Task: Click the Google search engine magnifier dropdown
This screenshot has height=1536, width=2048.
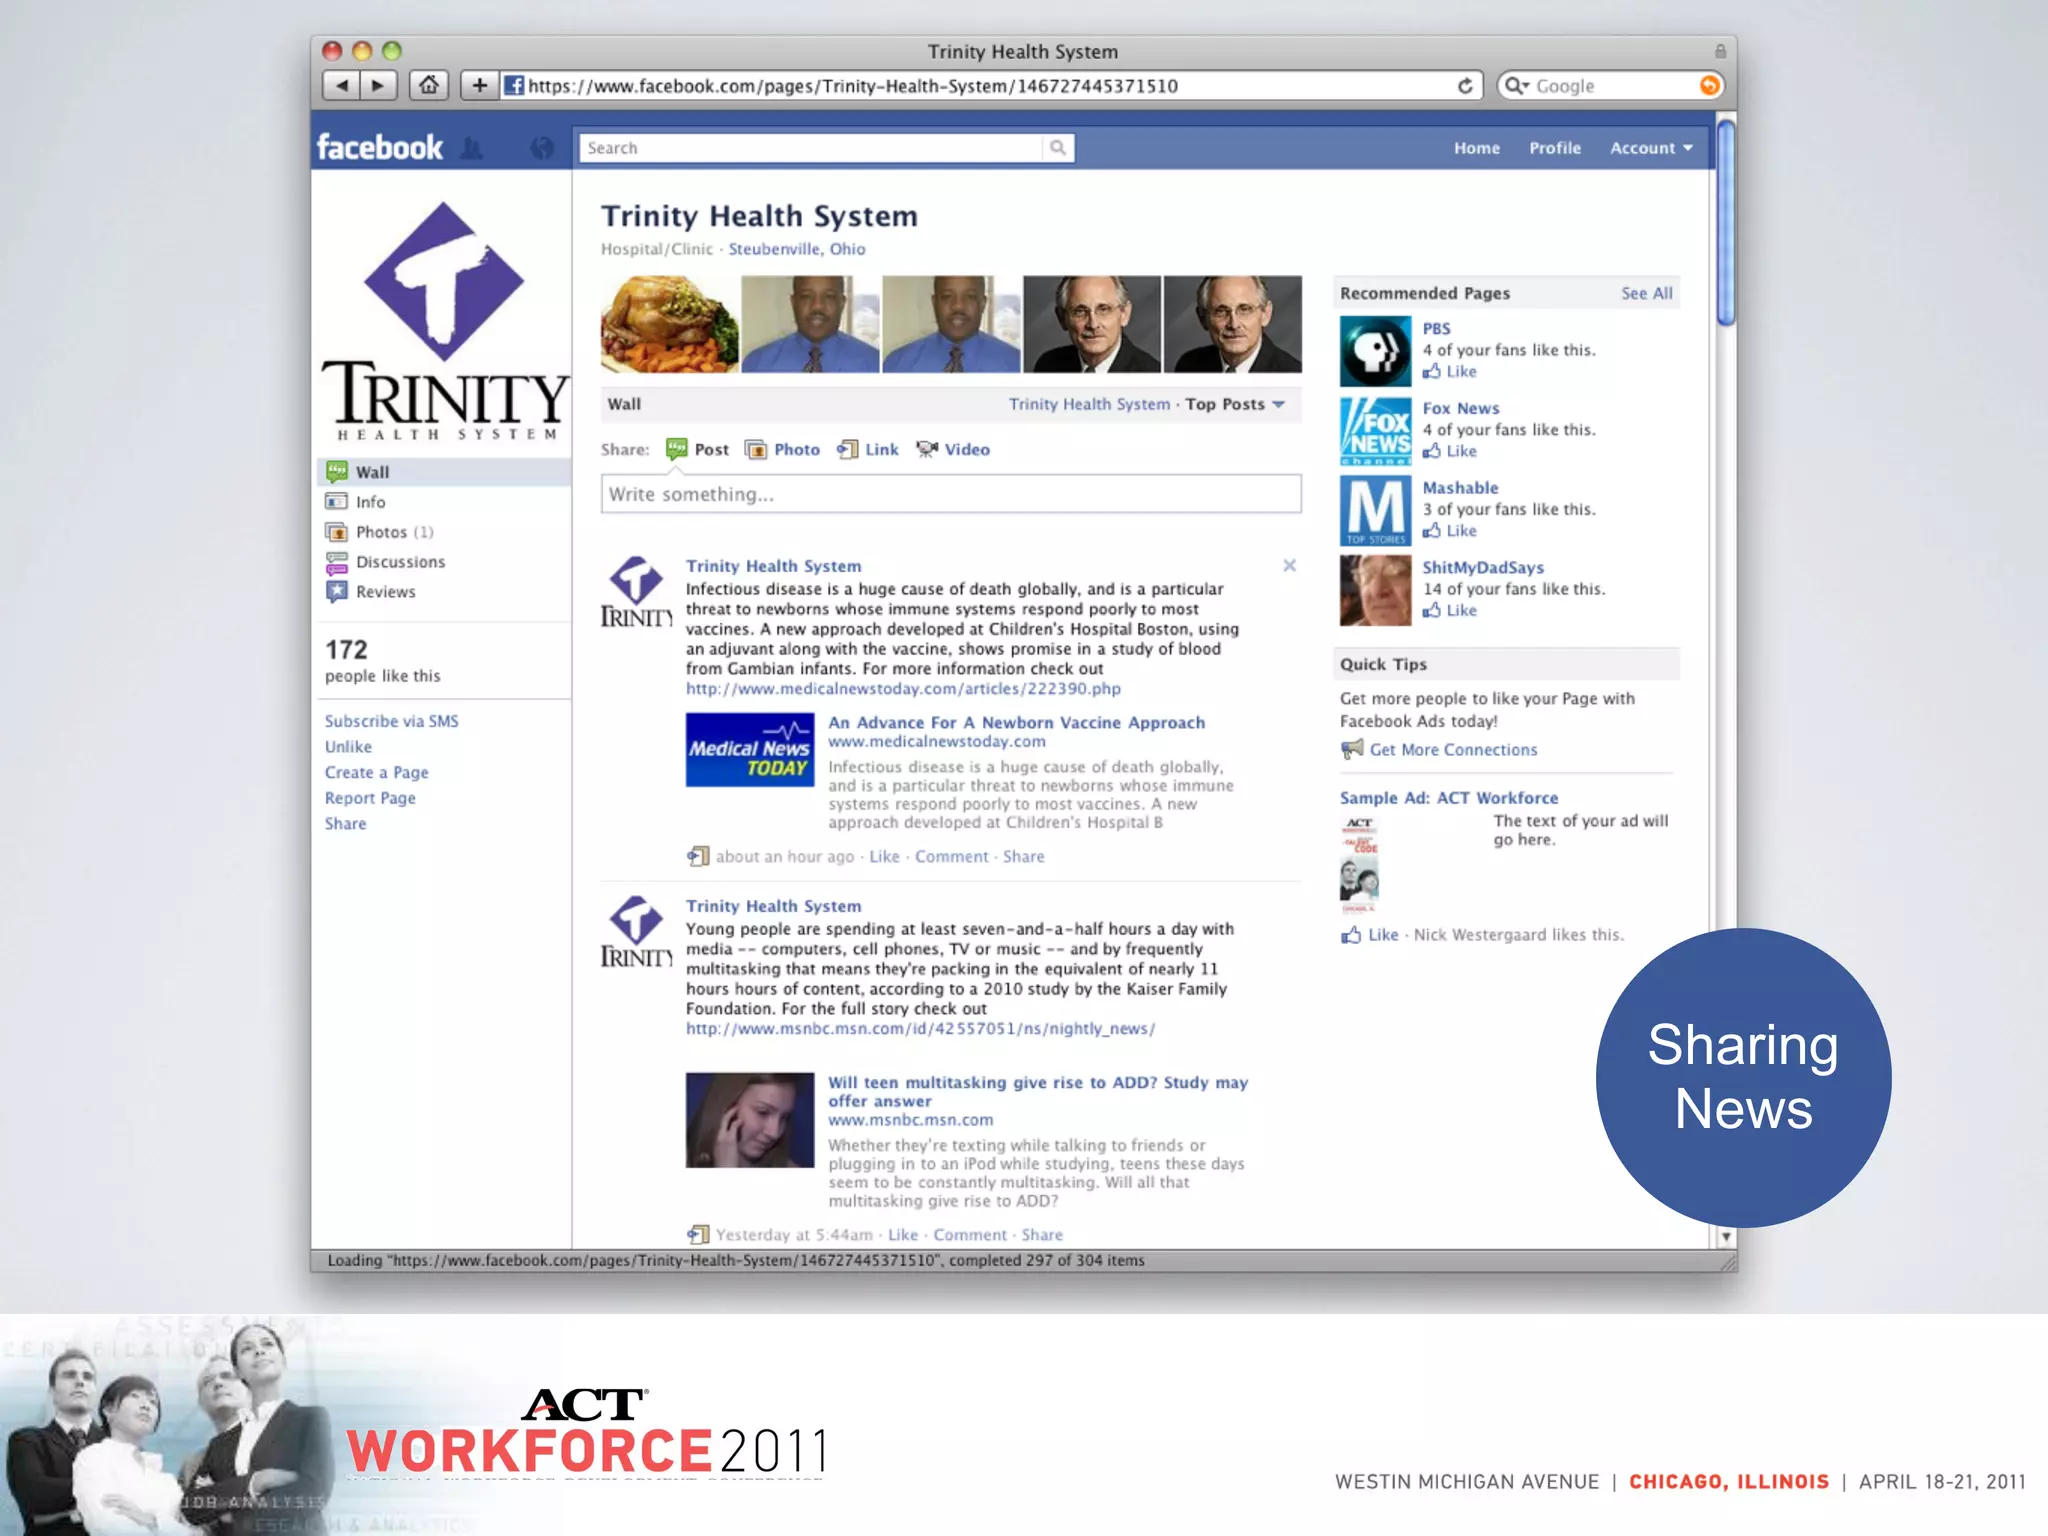Action: [x=1517, y=86]
